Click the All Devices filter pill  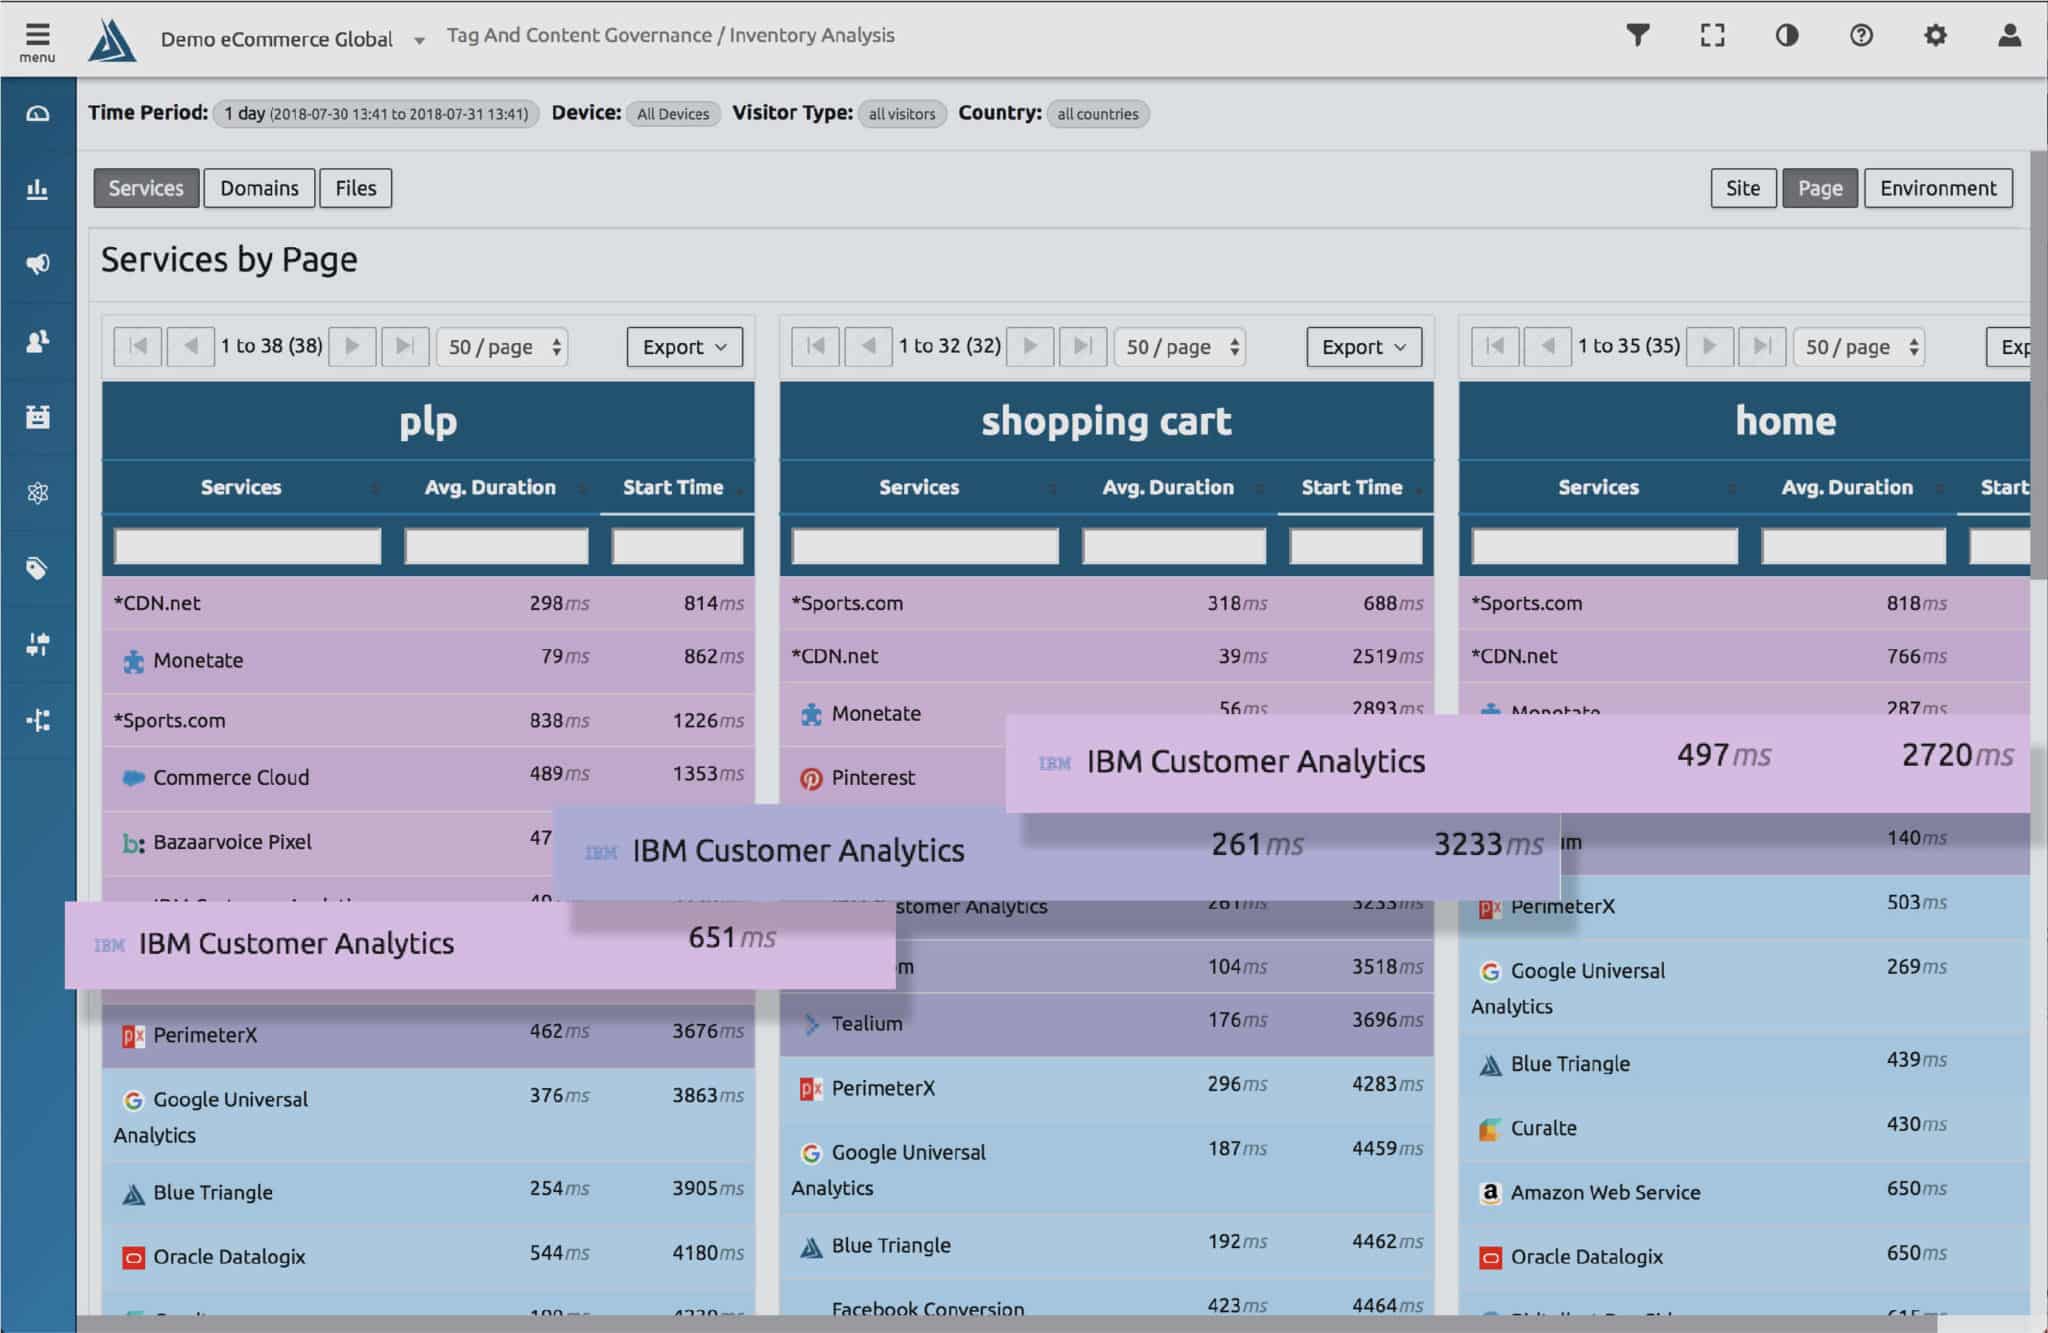(x=673, y=114)
